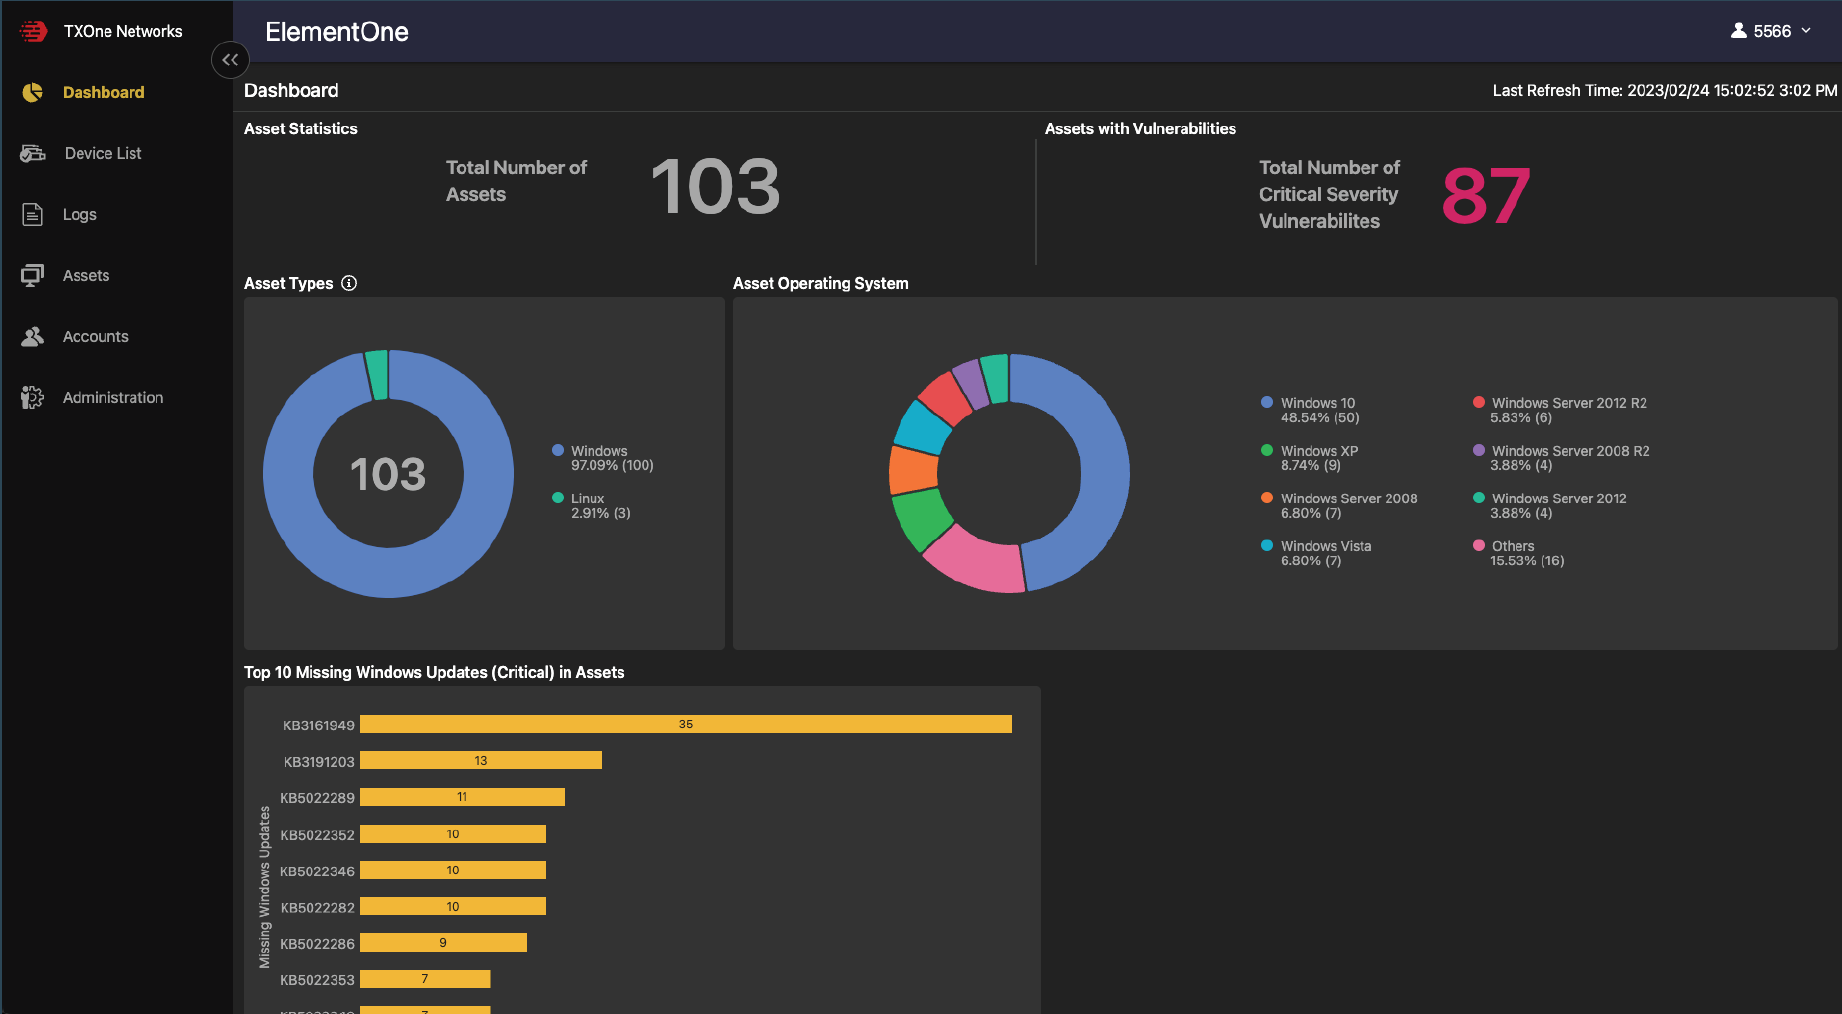This screenshot has height=1014, width=1842.
Task: Click the KB5022353 bar showing 7
Action: click(x=425, y=979)
